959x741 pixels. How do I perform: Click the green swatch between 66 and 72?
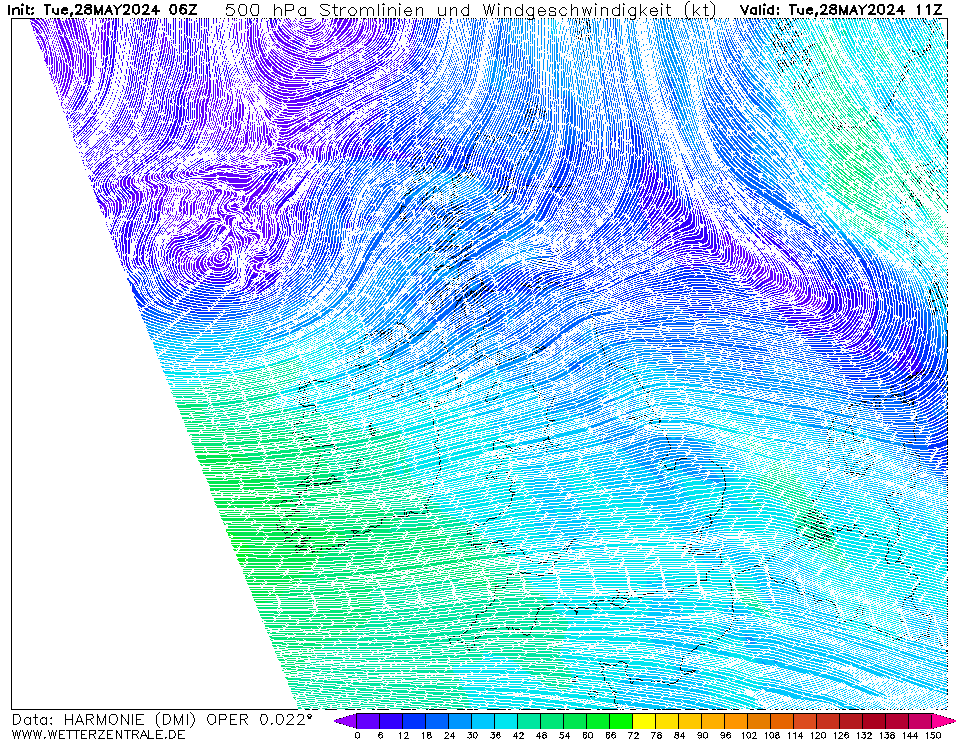point(621,721)
